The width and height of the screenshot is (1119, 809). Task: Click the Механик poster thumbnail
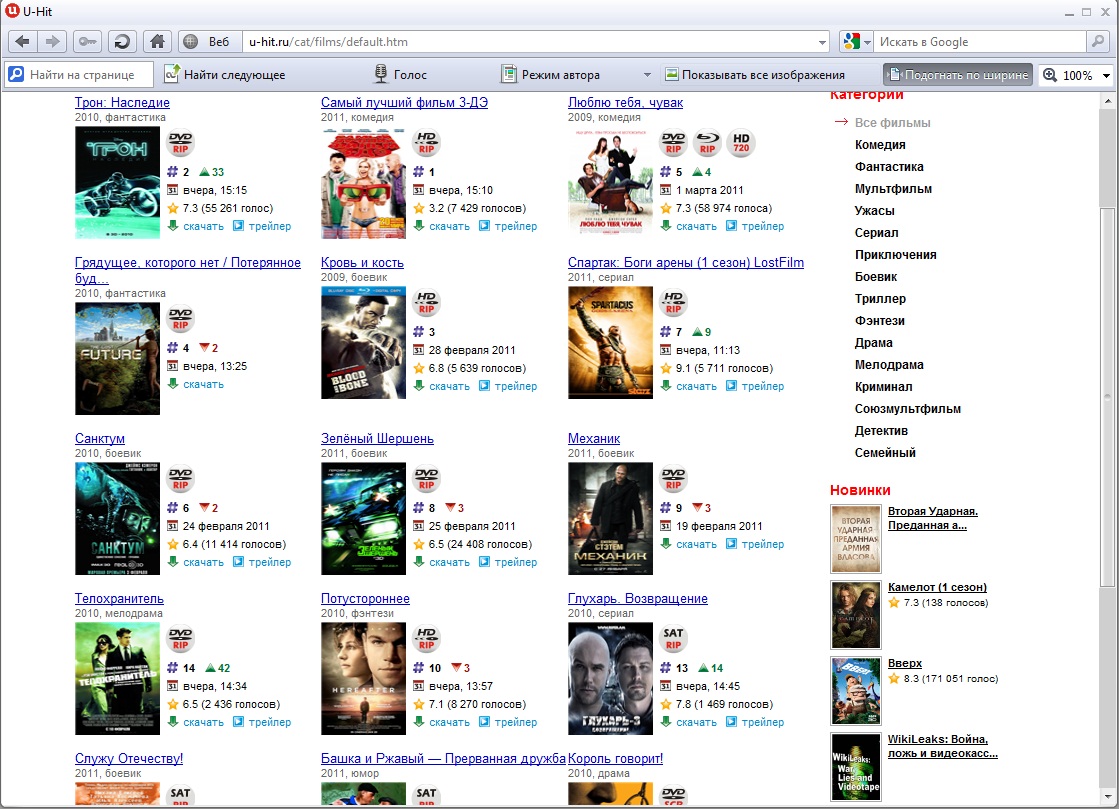(610, 519)
